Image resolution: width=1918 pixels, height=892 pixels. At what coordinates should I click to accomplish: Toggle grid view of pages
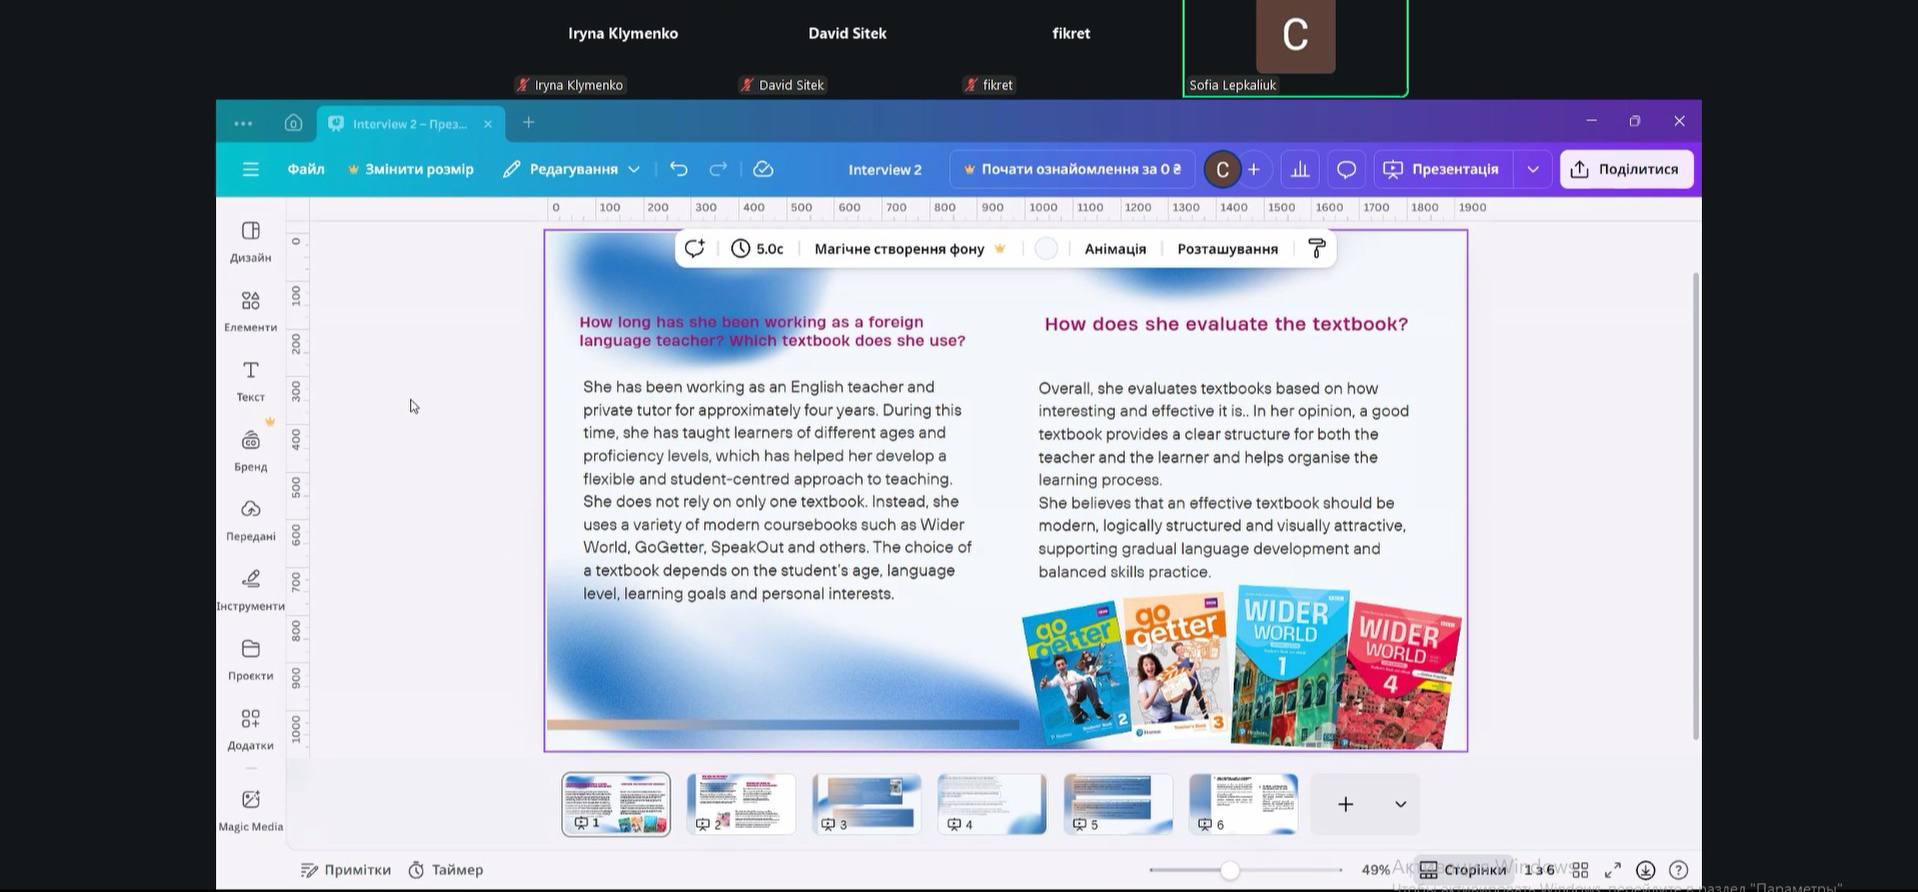(1580, 870)
